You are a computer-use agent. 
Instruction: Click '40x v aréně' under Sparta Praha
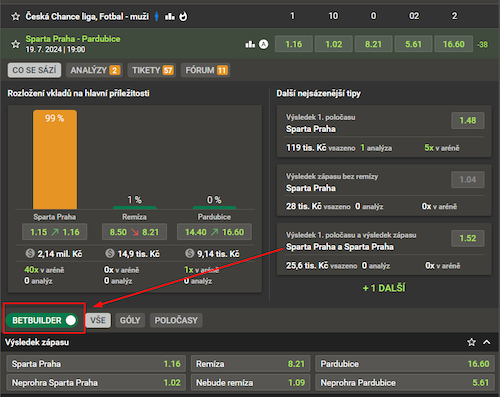pyautogui.click(x=44, y=270)
